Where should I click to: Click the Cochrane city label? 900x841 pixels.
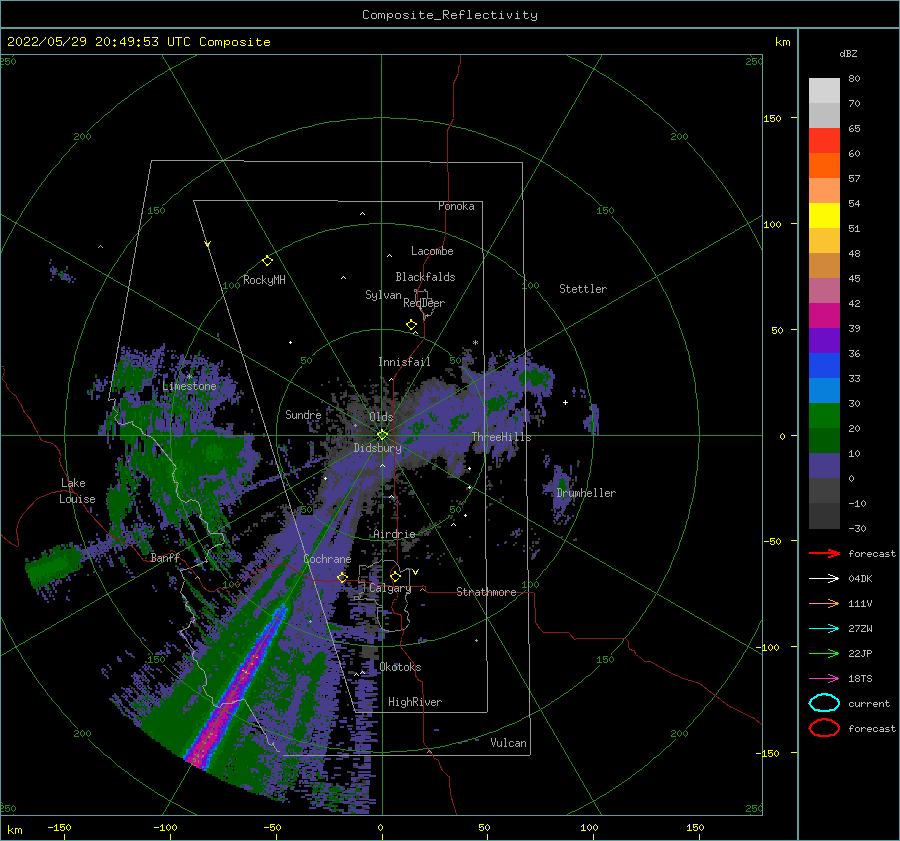pos(327,559)
